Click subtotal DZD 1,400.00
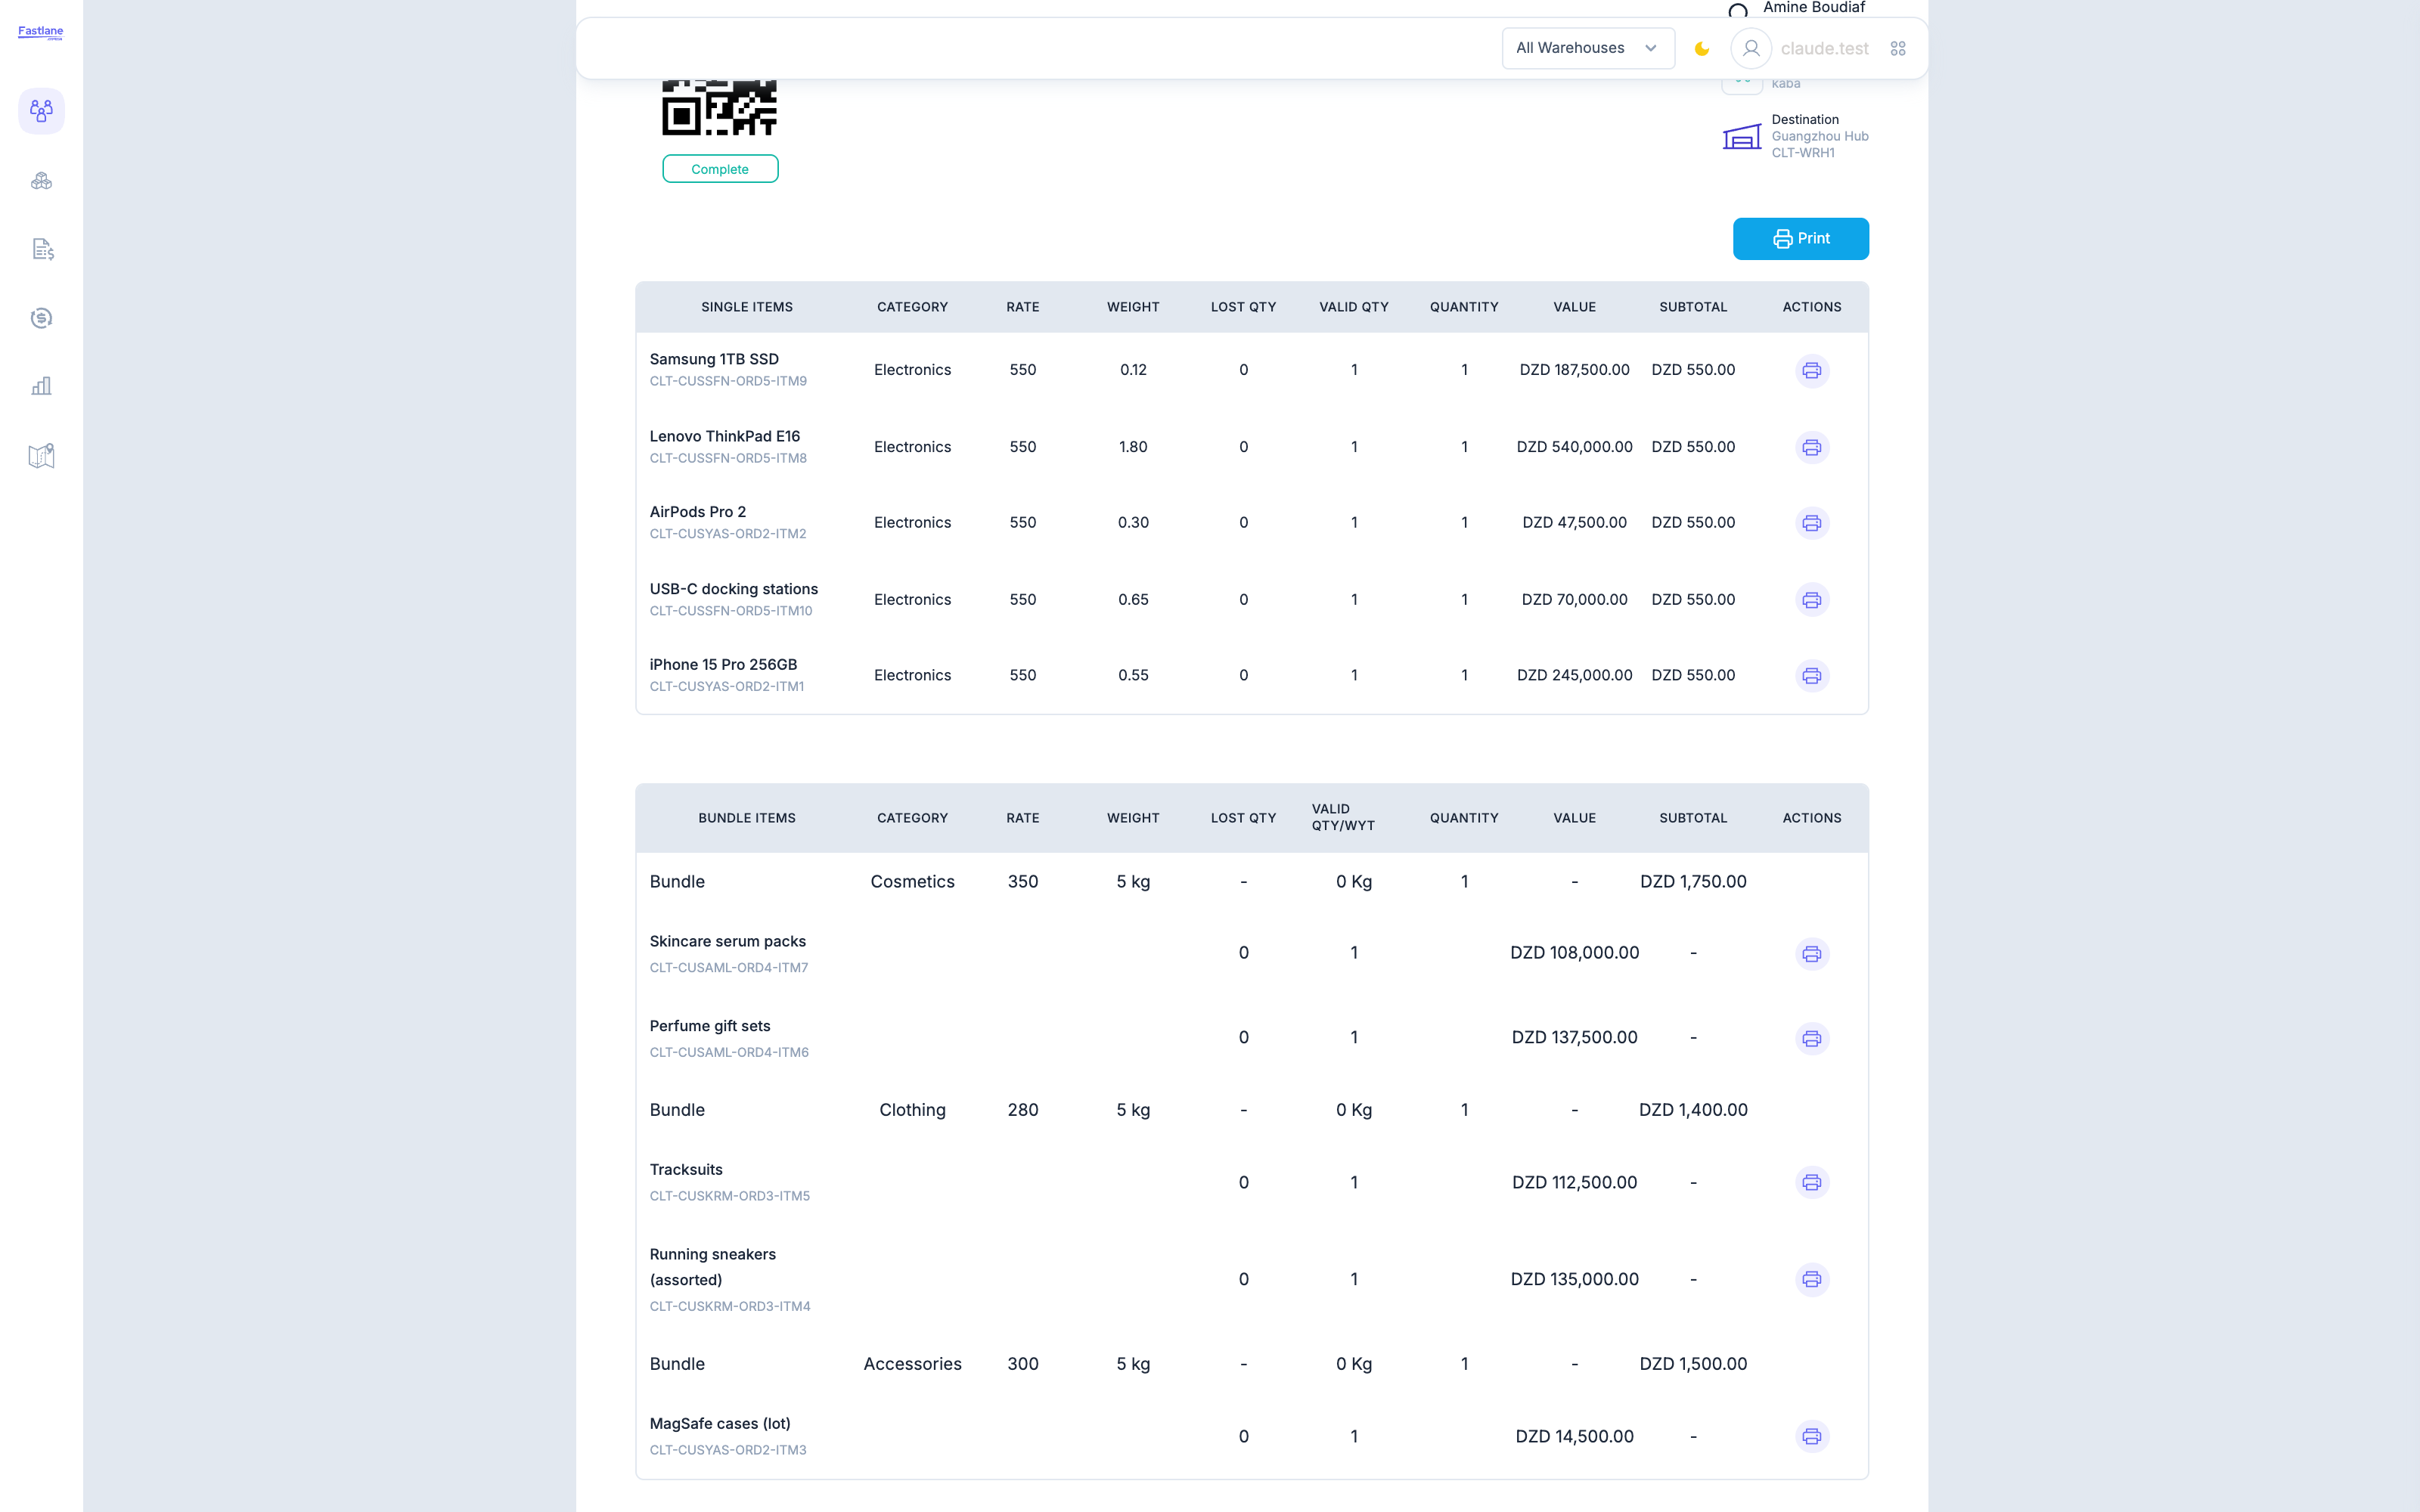 coord(1693,1110)
